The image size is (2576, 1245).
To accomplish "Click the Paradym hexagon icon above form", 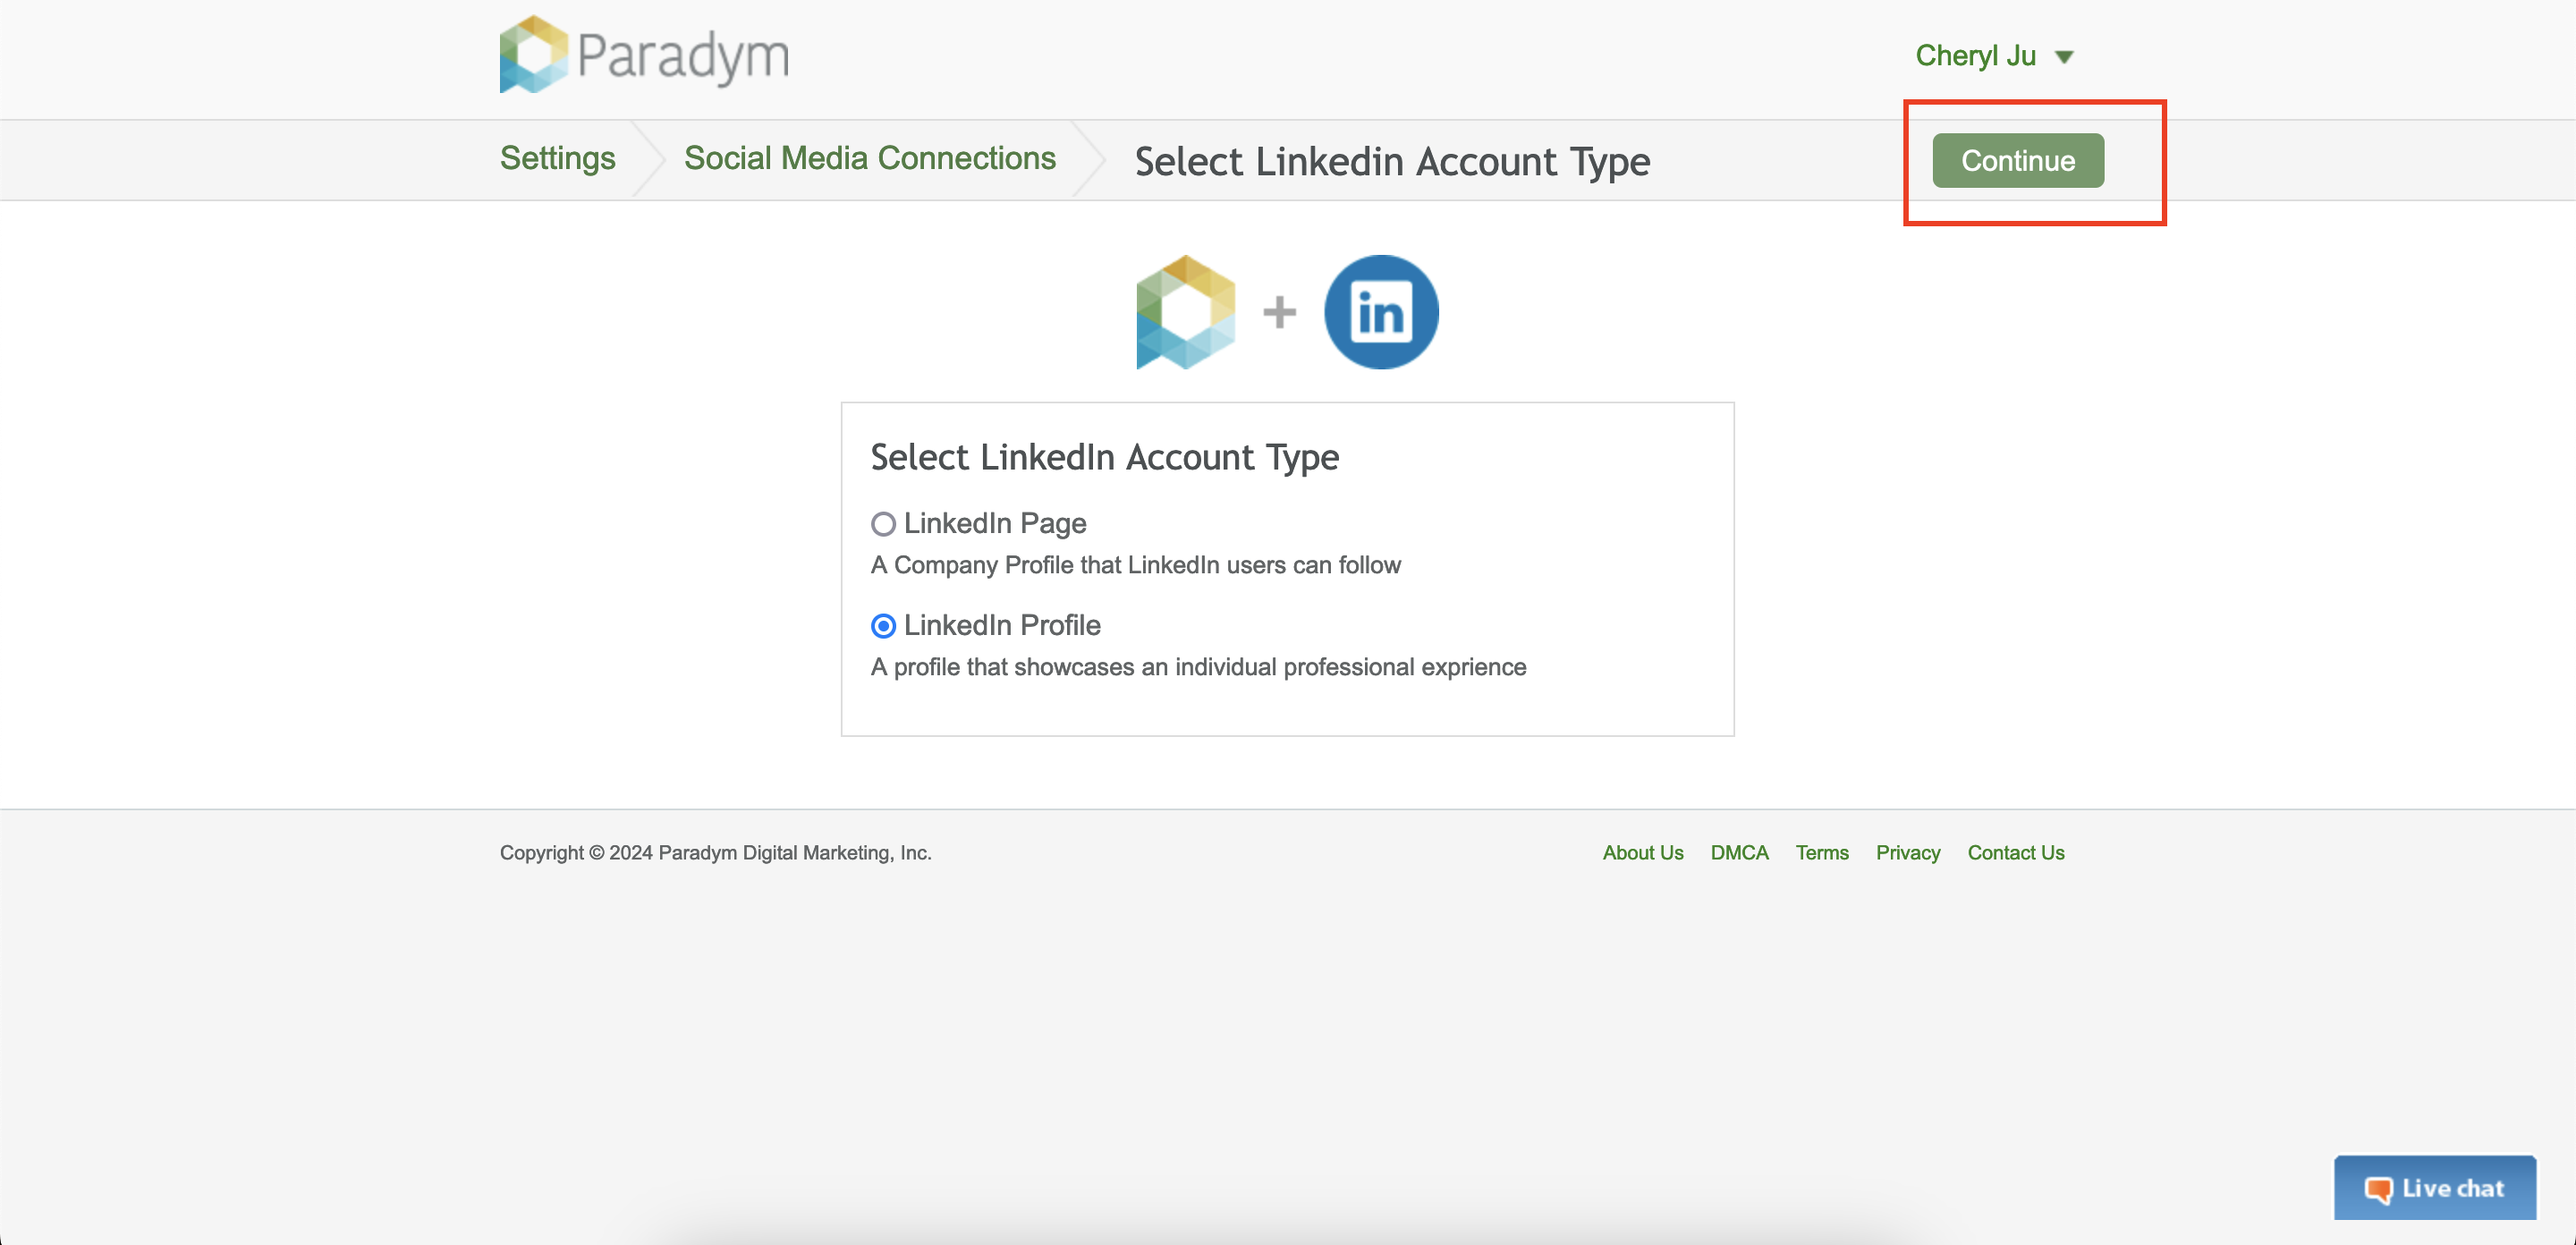I will click(1185, 312).
